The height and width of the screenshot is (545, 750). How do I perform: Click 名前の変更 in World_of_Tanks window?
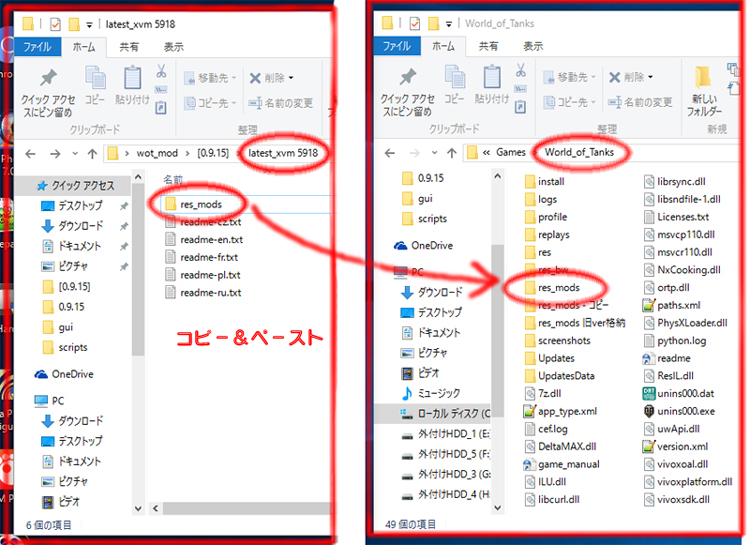point(640,102)
